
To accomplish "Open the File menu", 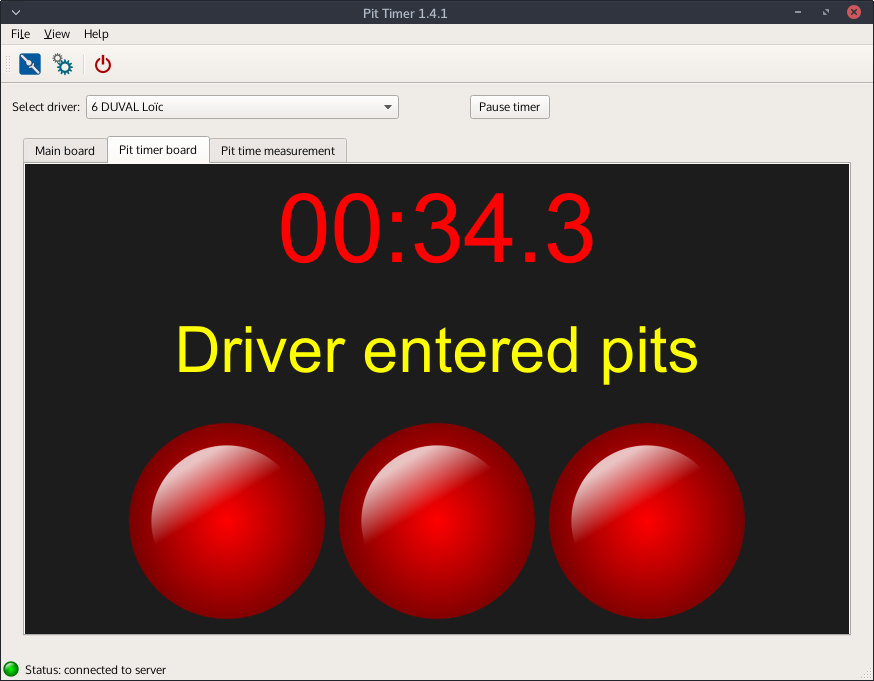I will (x=20, y=34).
